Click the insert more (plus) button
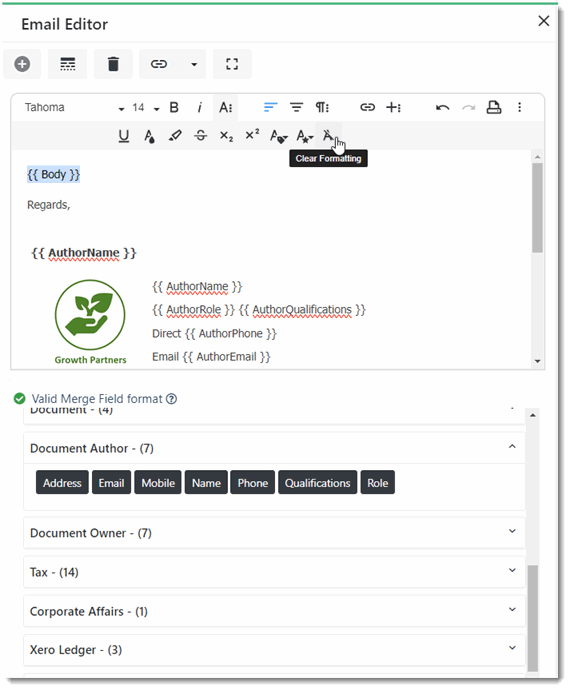 click(393, 107)
